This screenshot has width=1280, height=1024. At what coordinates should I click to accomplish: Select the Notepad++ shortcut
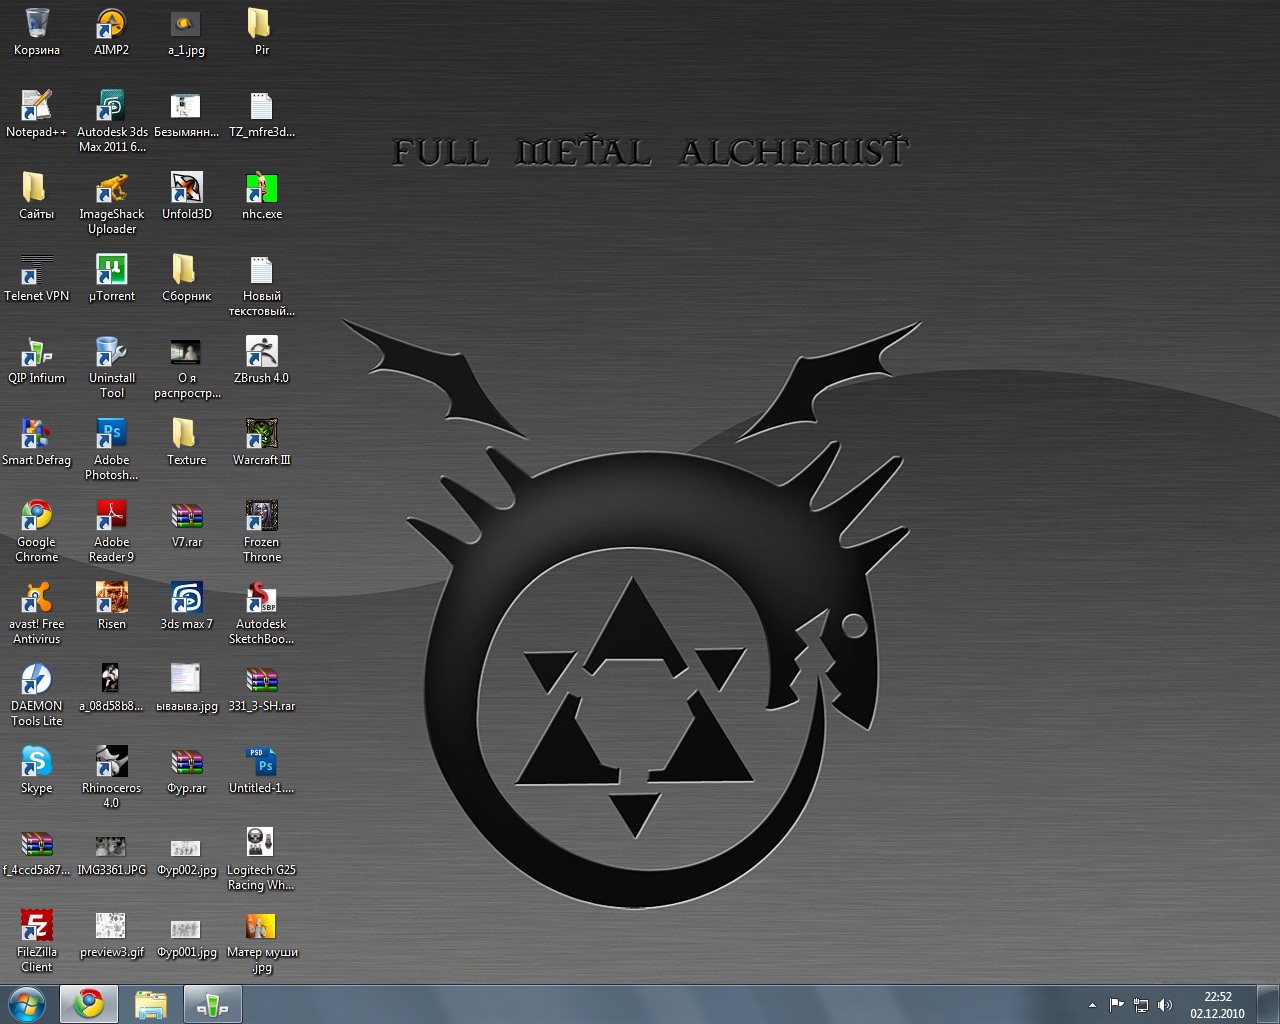coord(36,106)
